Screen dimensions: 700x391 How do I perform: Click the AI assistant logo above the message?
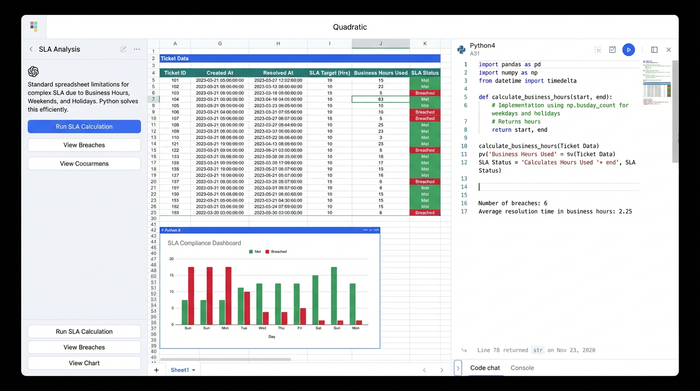pyautogui.click(x=33, y=71)
